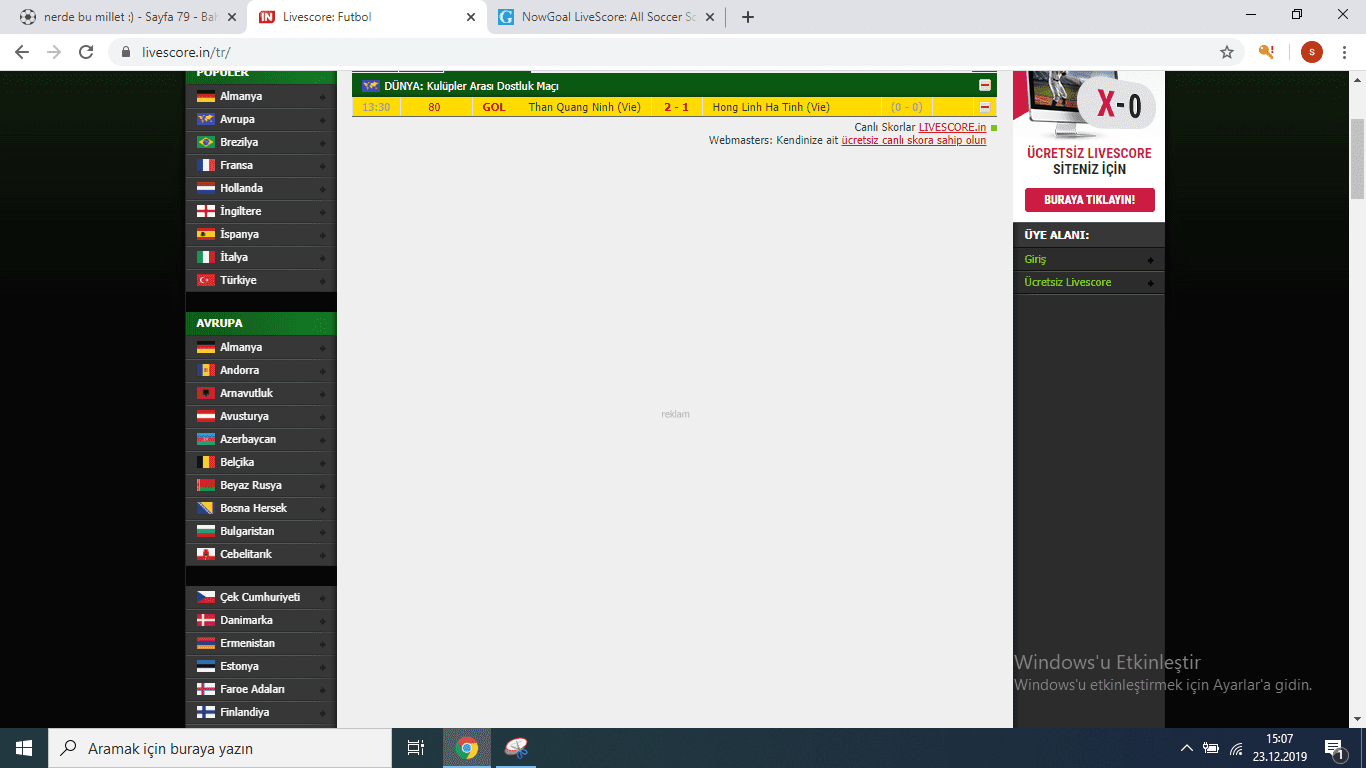The height and width of the screenshot is (768, 1366).
Task: Click Hong Linh Ha Tinh (Vie) team name
Action: [771, 107]
